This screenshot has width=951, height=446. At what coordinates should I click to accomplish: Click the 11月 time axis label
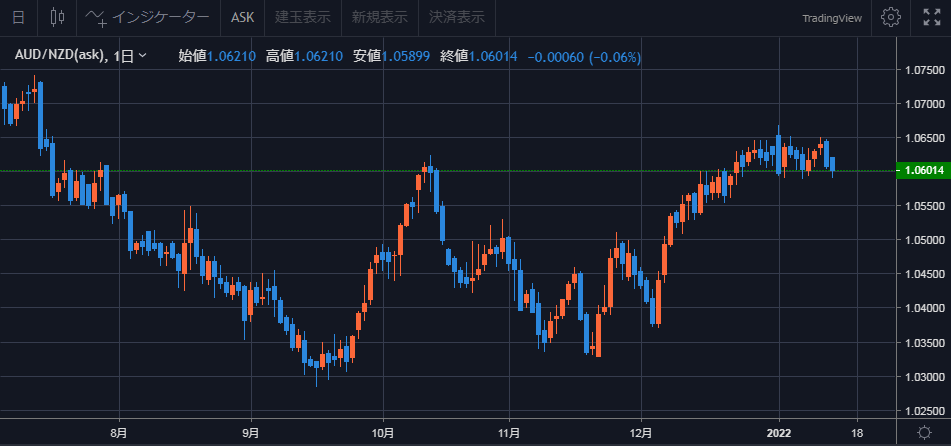click(509, 433)
